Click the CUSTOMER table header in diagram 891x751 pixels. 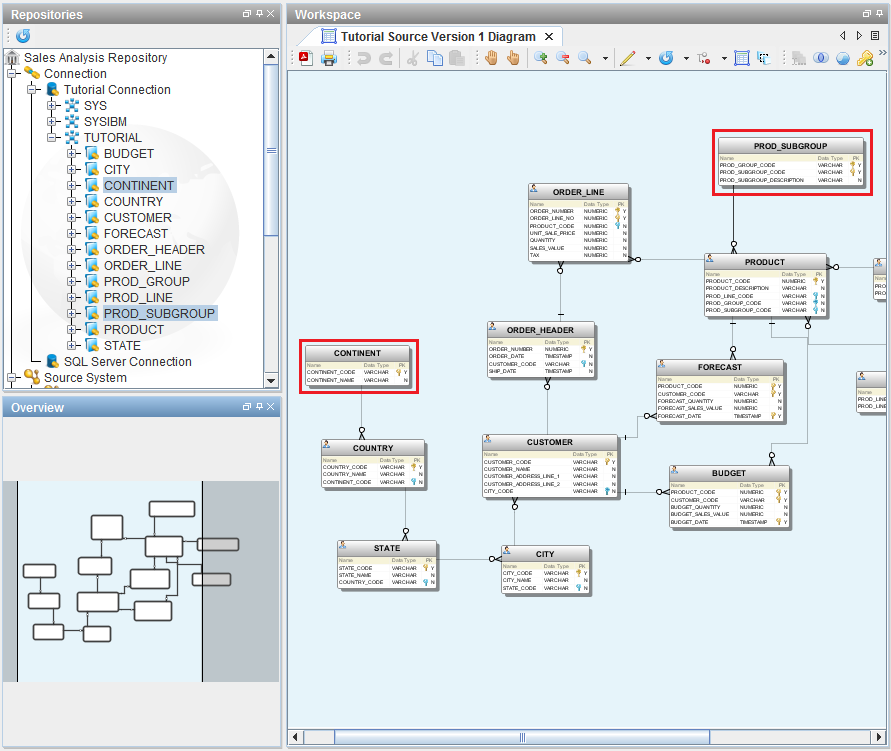(550, 442)
